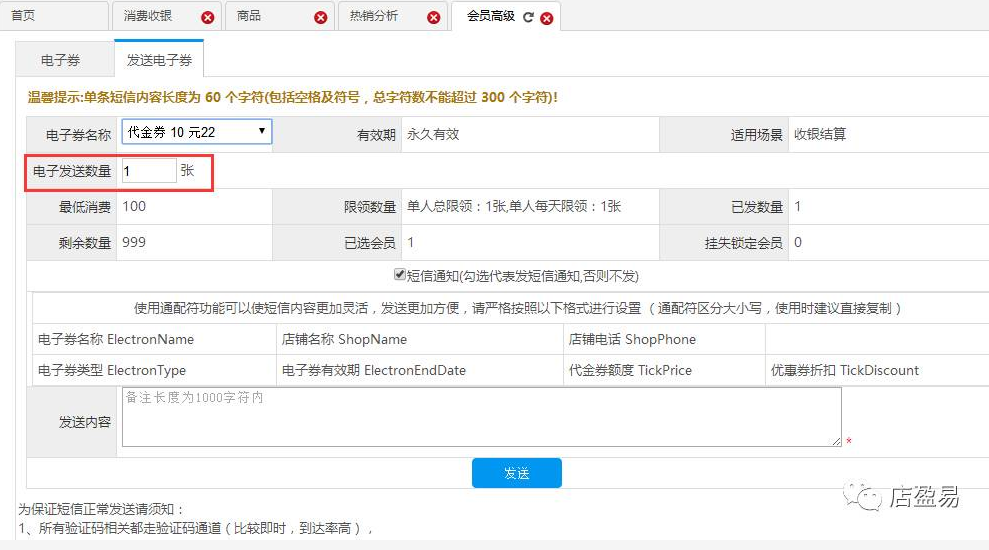This screenshot has width=989, height=550.
Task: Click the blue 发送 button
Action: (516, 473)
